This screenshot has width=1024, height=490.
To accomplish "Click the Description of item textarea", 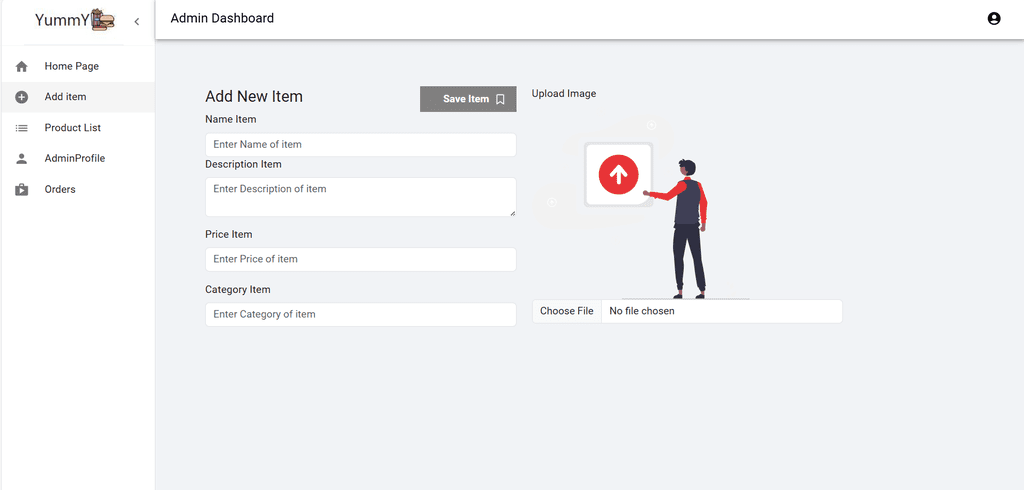I will point(360,197).
